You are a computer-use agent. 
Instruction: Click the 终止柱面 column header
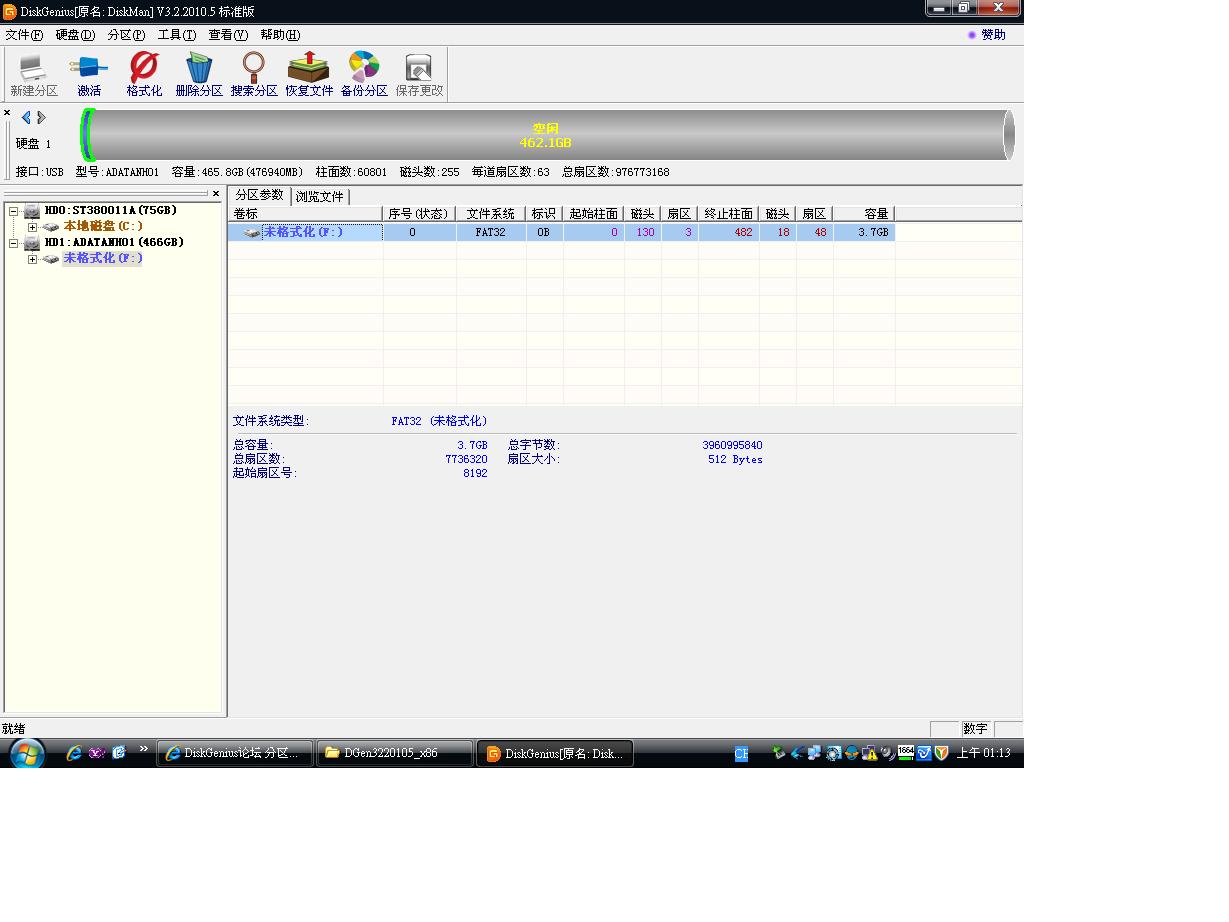pos(729,214)
